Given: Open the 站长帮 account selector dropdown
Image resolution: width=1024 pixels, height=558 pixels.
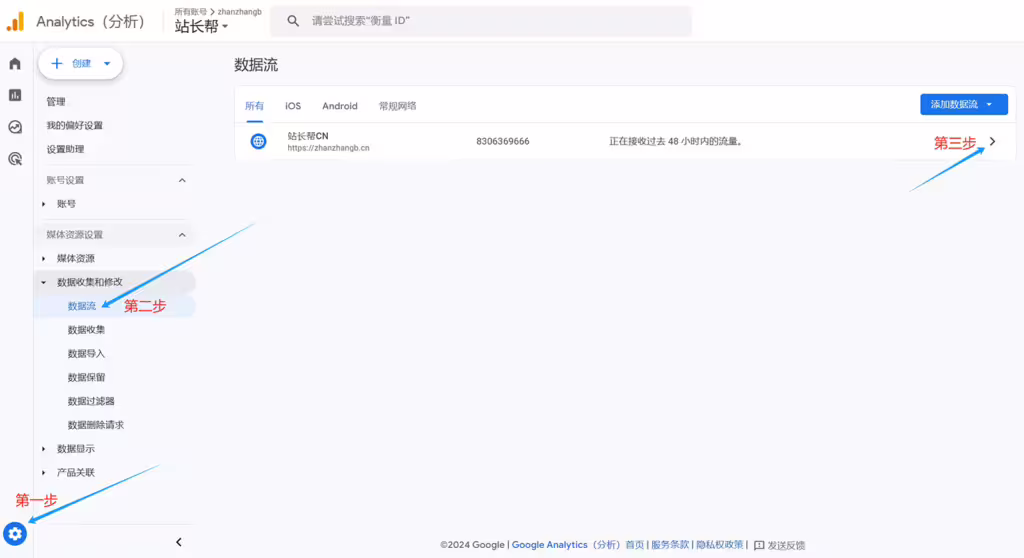Looking at the screenshot, I should (x=201, y=27).
